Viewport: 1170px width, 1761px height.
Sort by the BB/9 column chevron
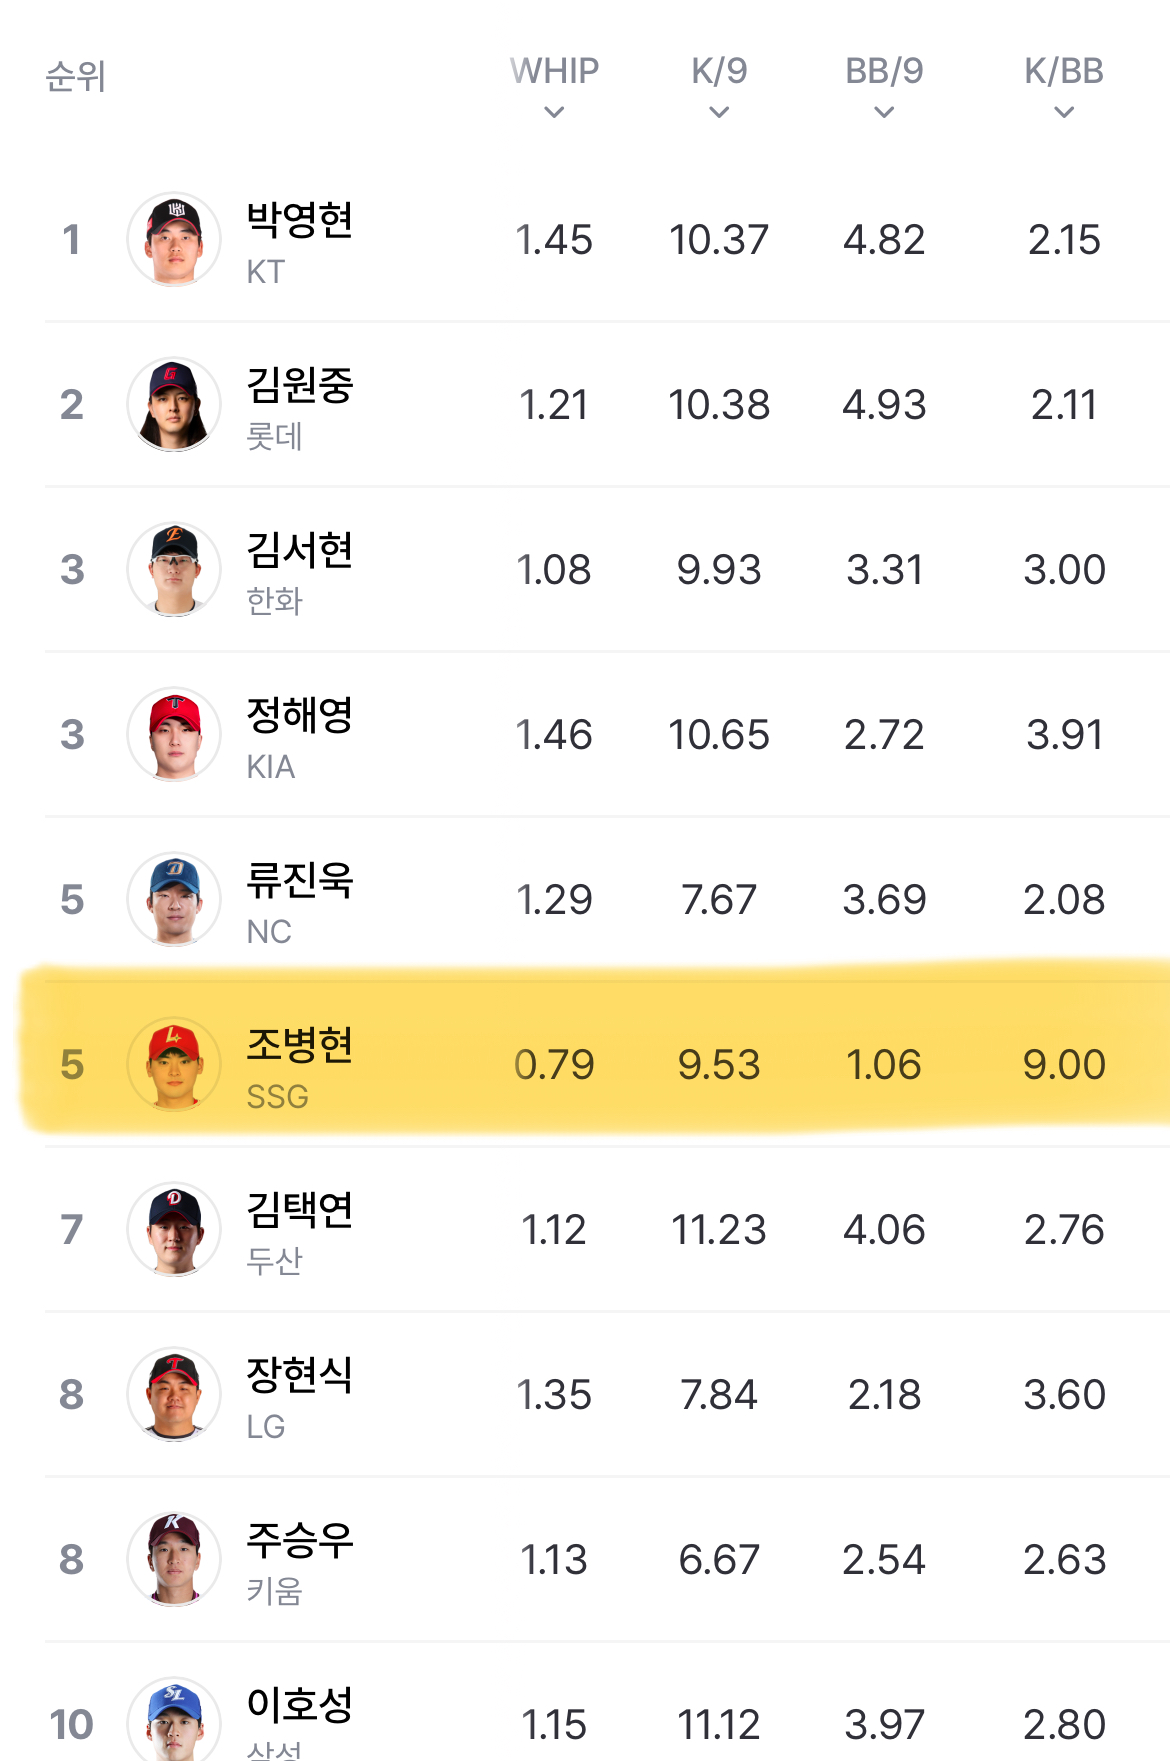pyautogui.click(x=884, y=112)
